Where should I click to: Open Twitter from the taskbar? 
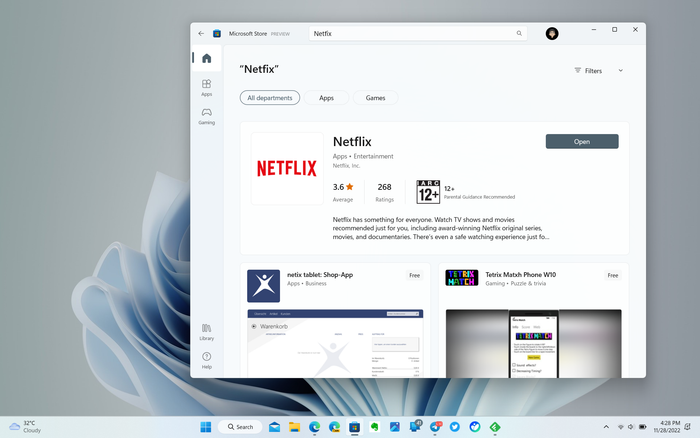(455, 427)
